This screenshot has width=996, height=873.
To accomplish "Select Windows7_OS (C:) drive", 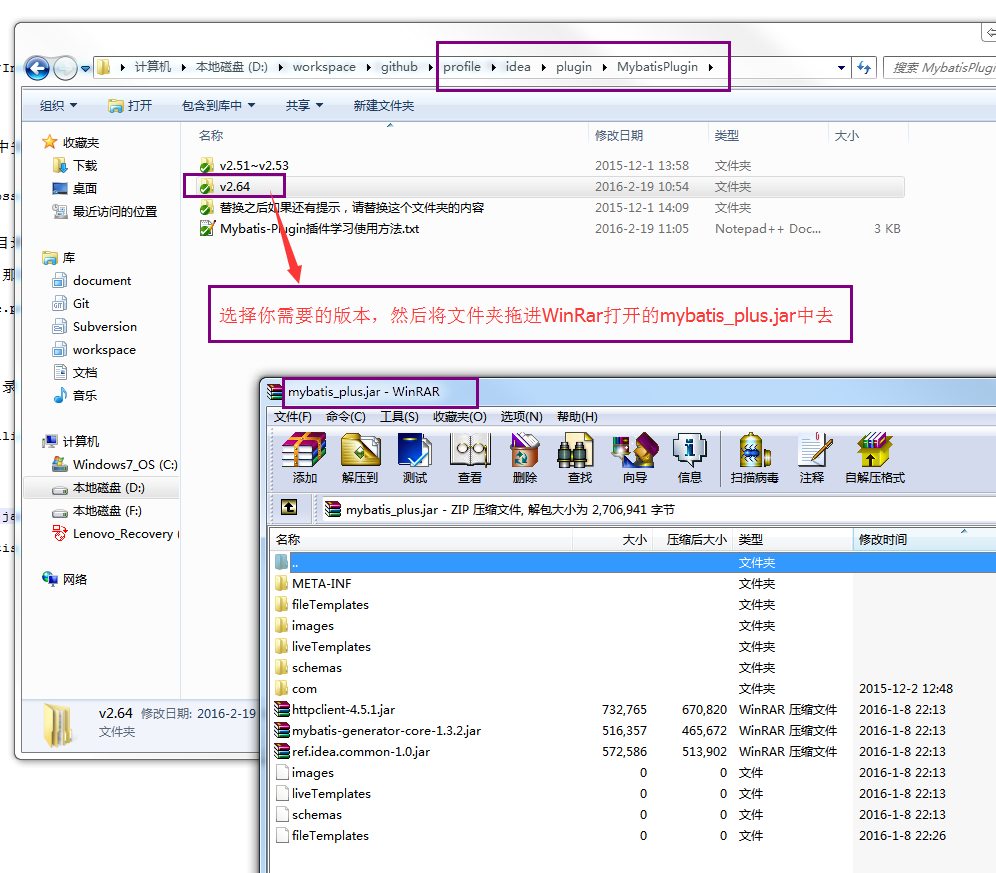I will click(115, 464).
